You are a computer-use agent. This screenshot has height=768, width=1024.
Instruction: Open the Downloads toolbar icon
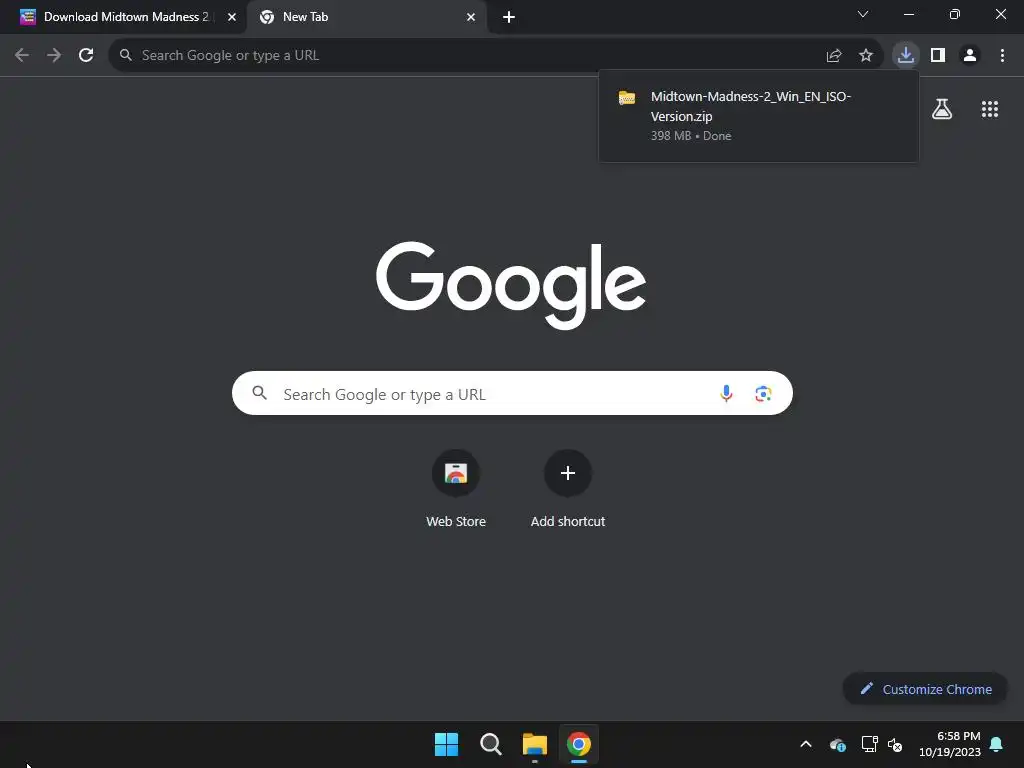906,55
